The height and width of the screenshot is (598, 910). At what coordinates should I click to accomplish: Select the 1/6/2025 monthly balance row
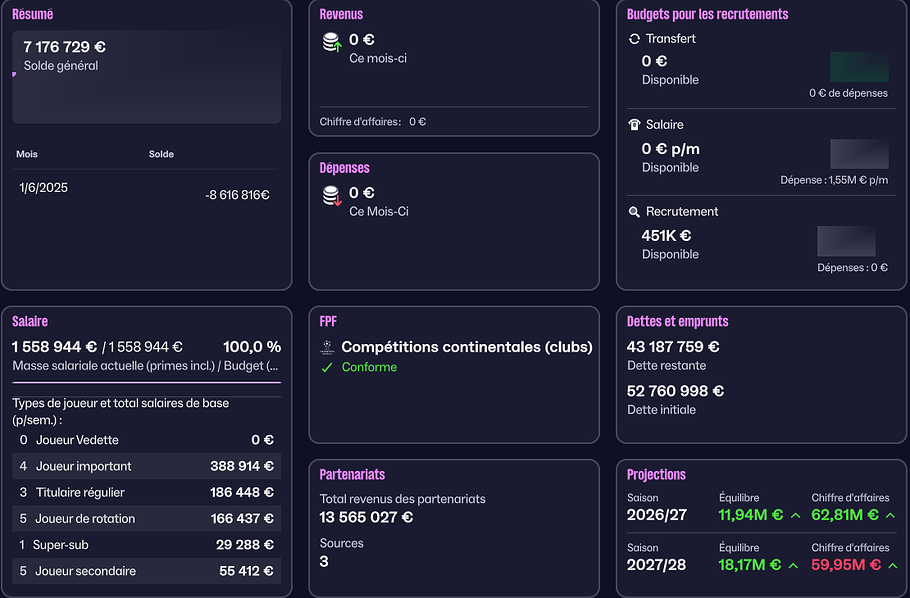click(x=145, y=190)
